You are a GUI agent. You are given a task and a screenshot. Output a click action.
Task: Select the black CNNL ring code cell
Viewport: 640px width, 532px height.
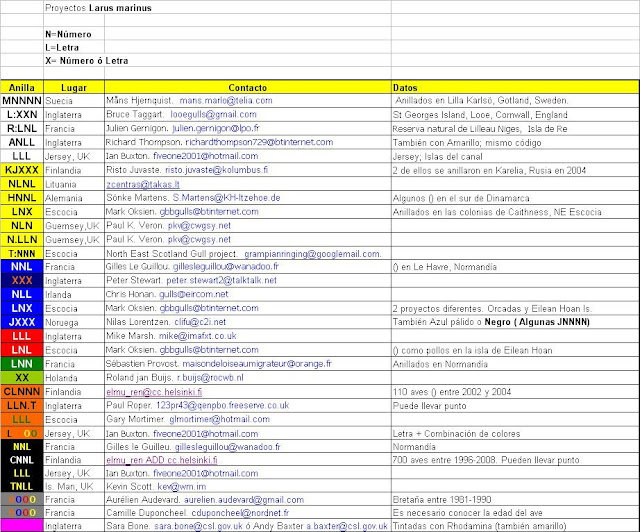(22, 460)
